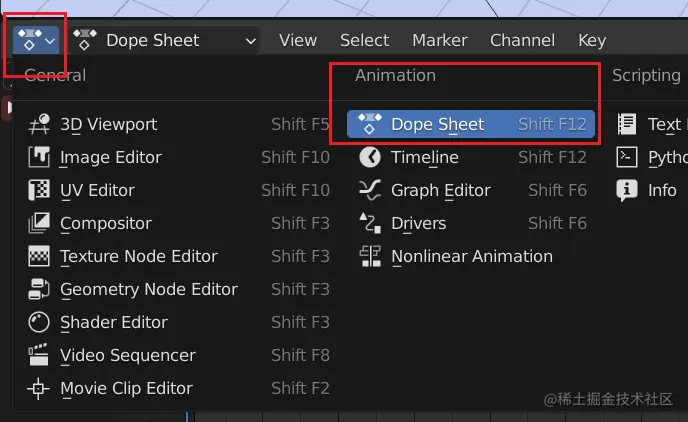Choose the highlighted Dope Sheet entry
This screenshot has width=688, height=422.
pos(470,125)
